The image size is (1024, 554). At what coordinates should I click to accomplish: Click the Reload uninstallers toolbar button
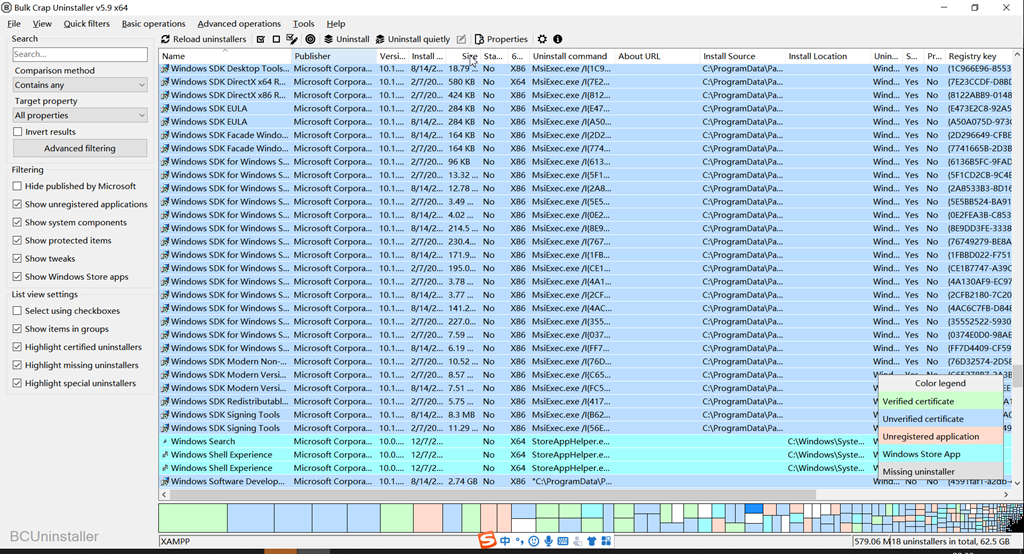(204, 40)
